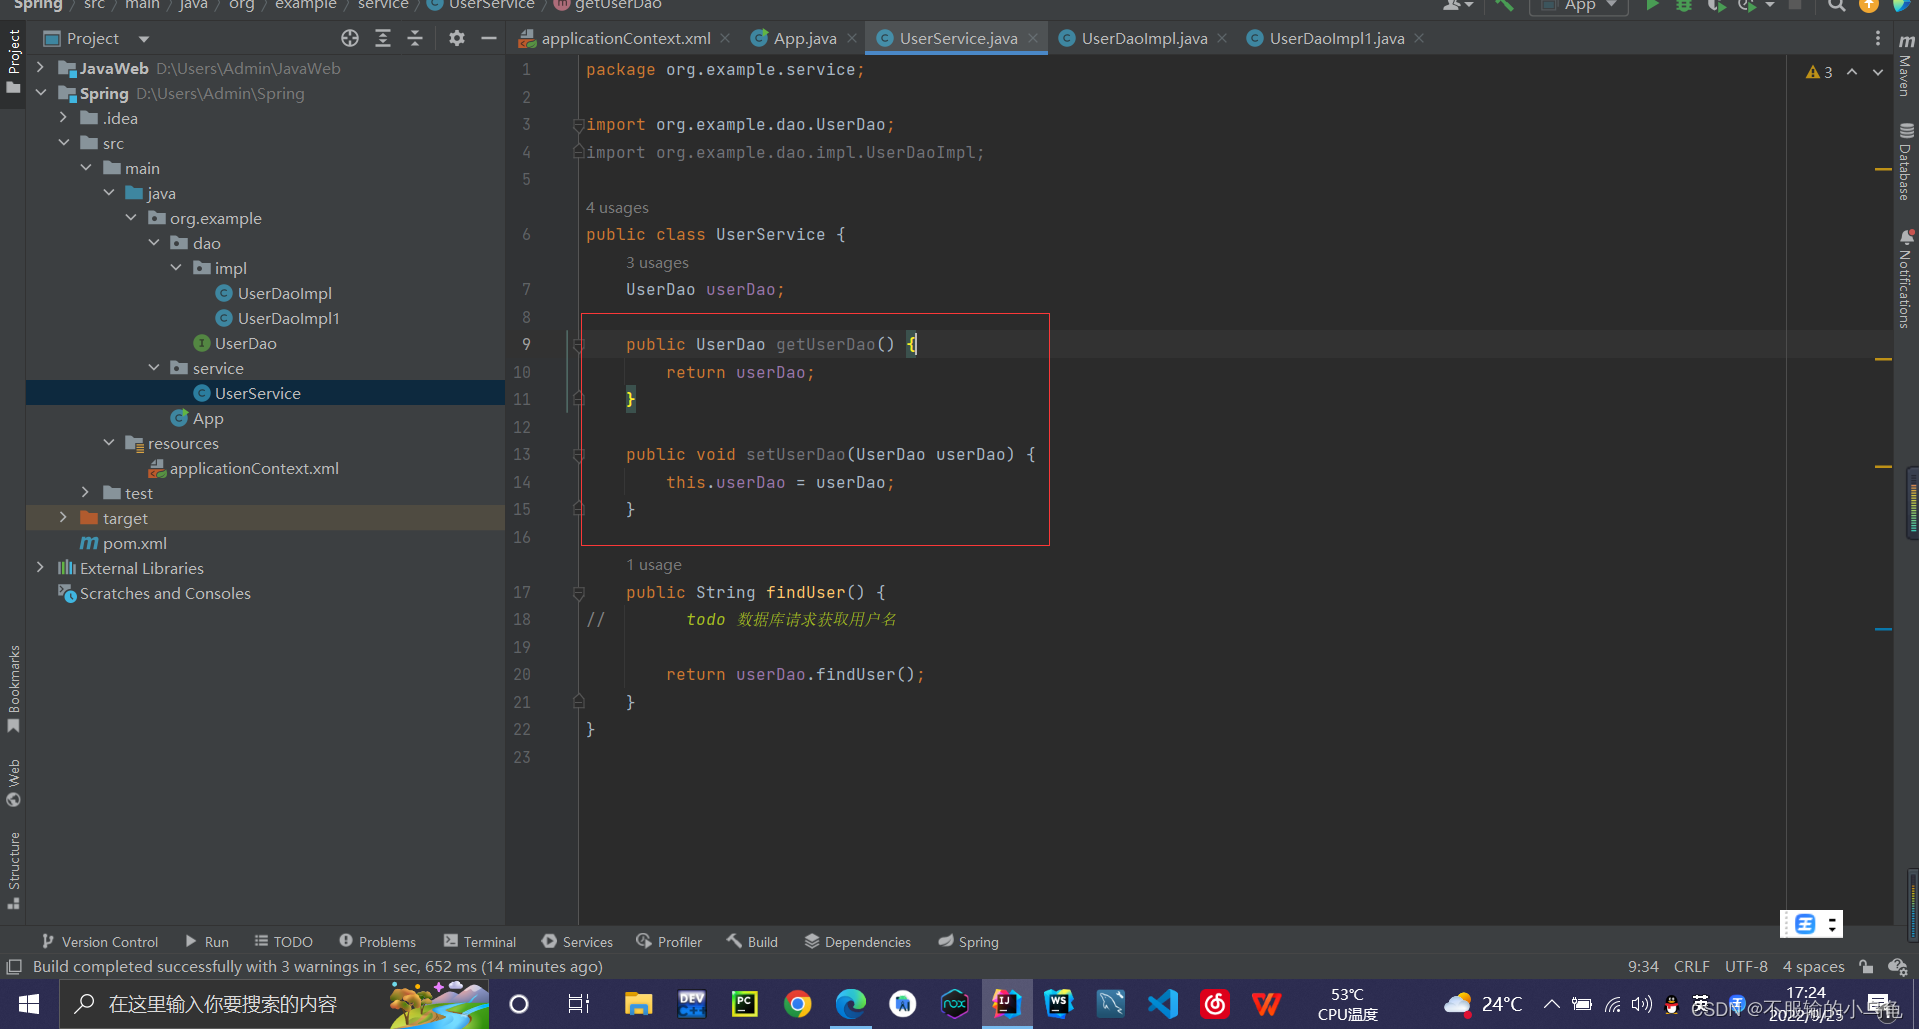The height and width of the screenshot is (1029, 1919).
Task: Open Chrome from the Windows taskbar
Action: coord(798,1004)
